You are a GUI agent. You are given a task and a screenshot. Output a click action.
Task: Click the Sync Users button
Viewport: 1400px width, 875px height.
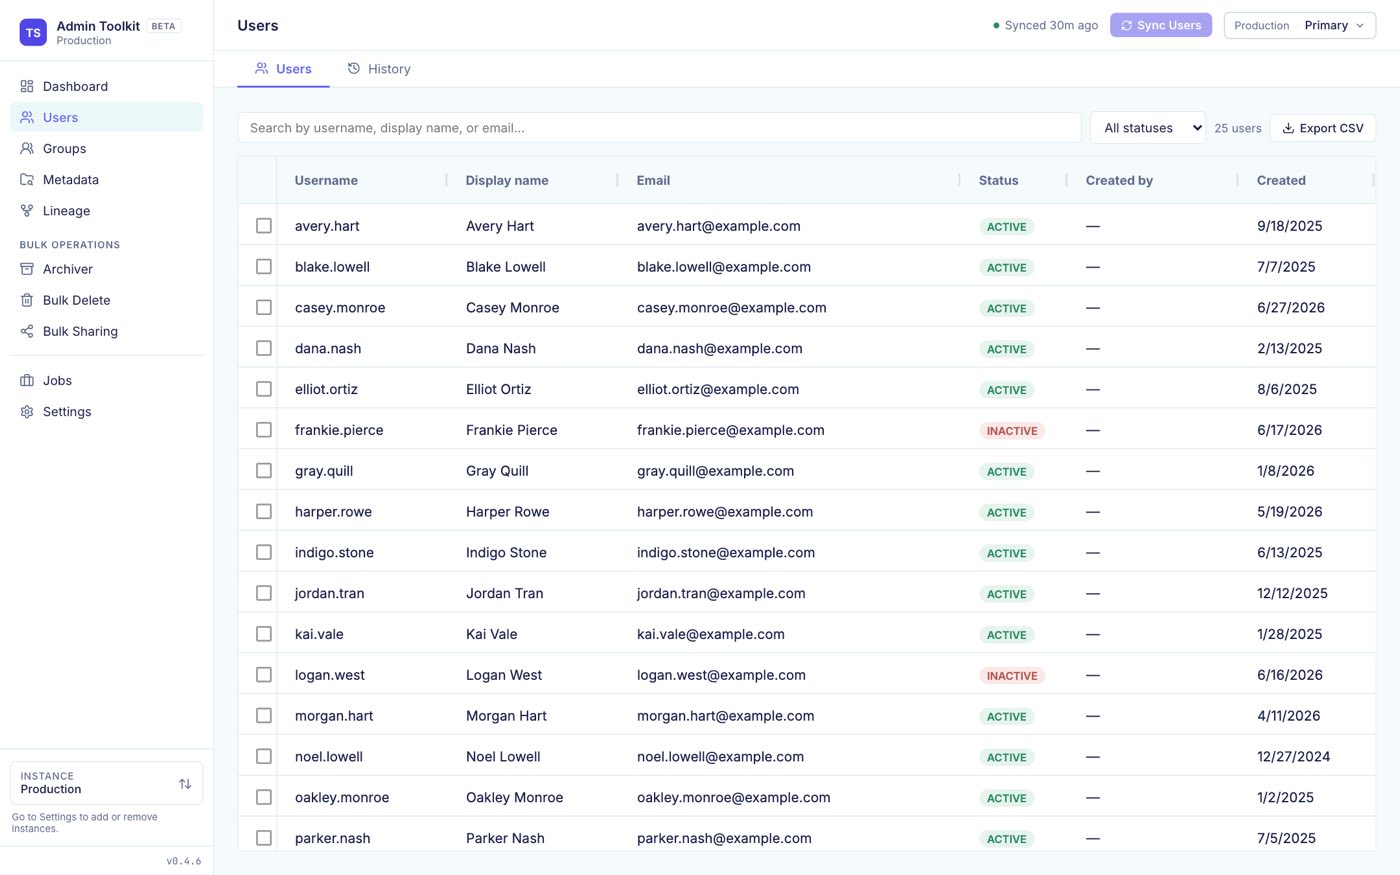coord(1161,25)
